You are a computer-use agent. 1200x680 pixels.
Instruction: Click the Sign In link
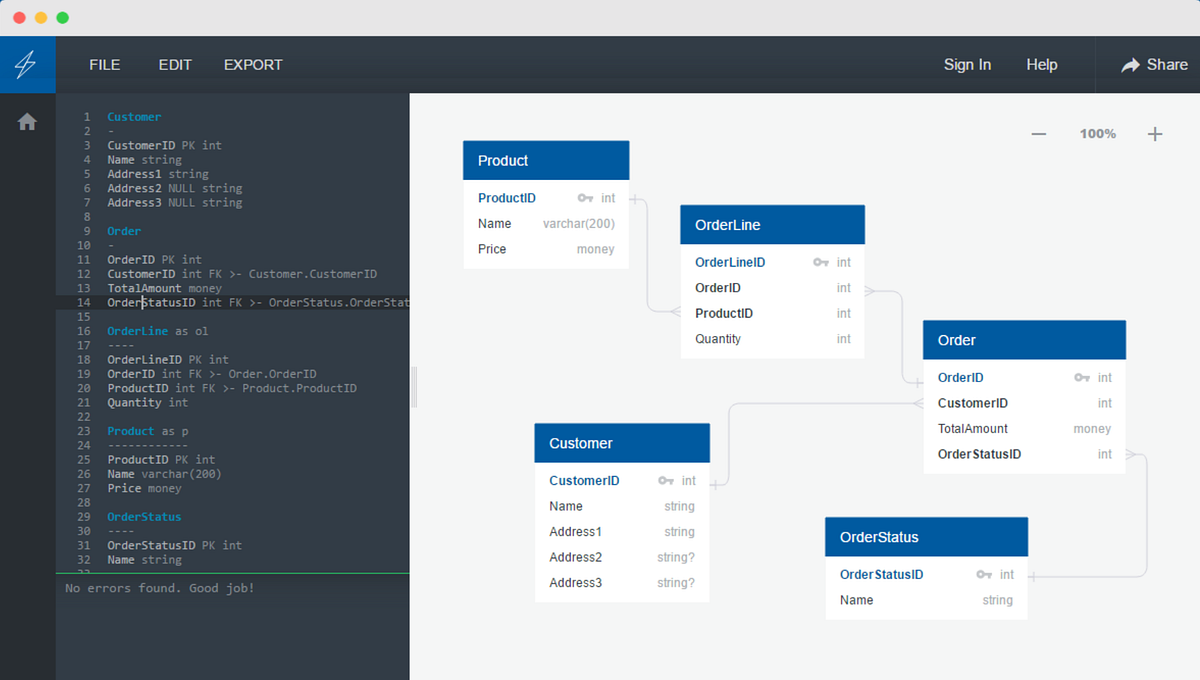967,64
